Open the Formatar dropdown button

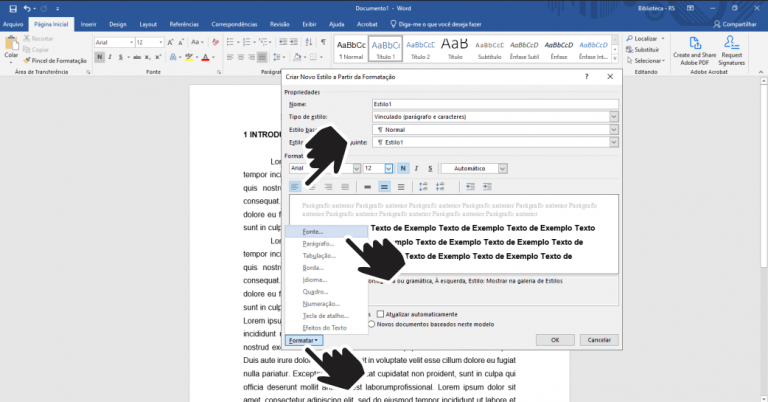(303, 340)
